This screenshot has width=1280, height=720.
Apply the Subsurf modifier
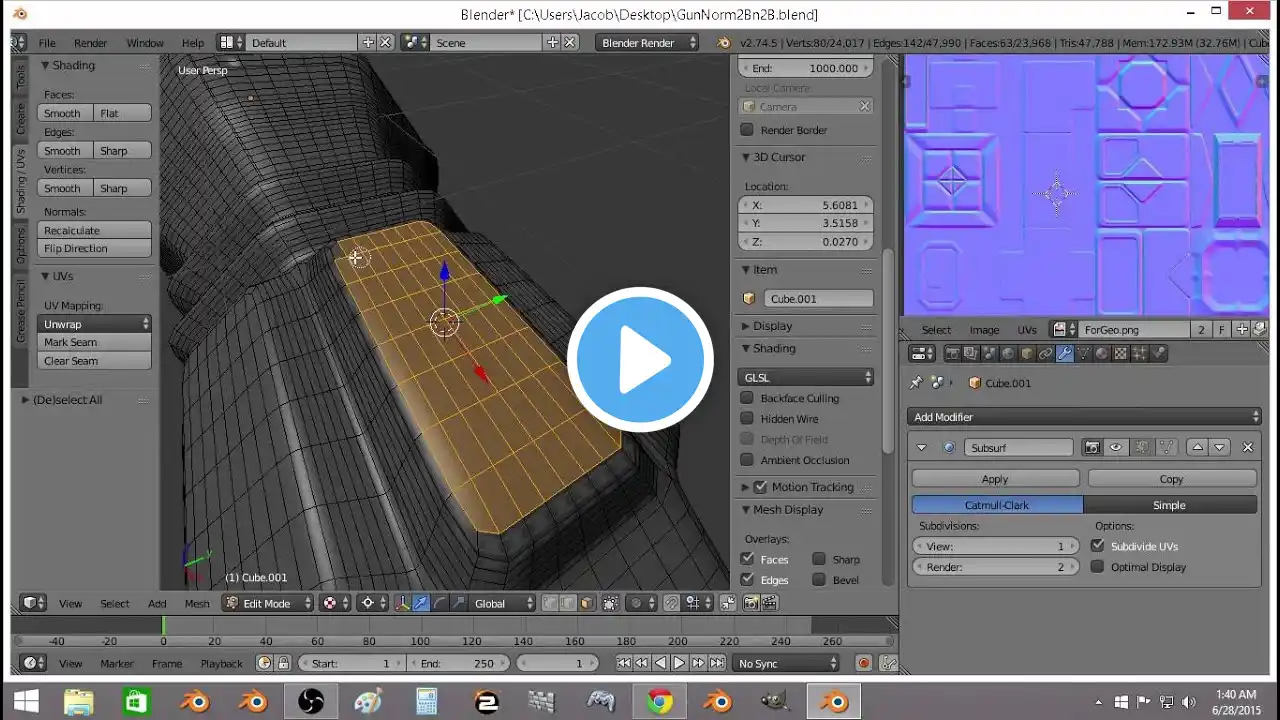click(995, 479)
